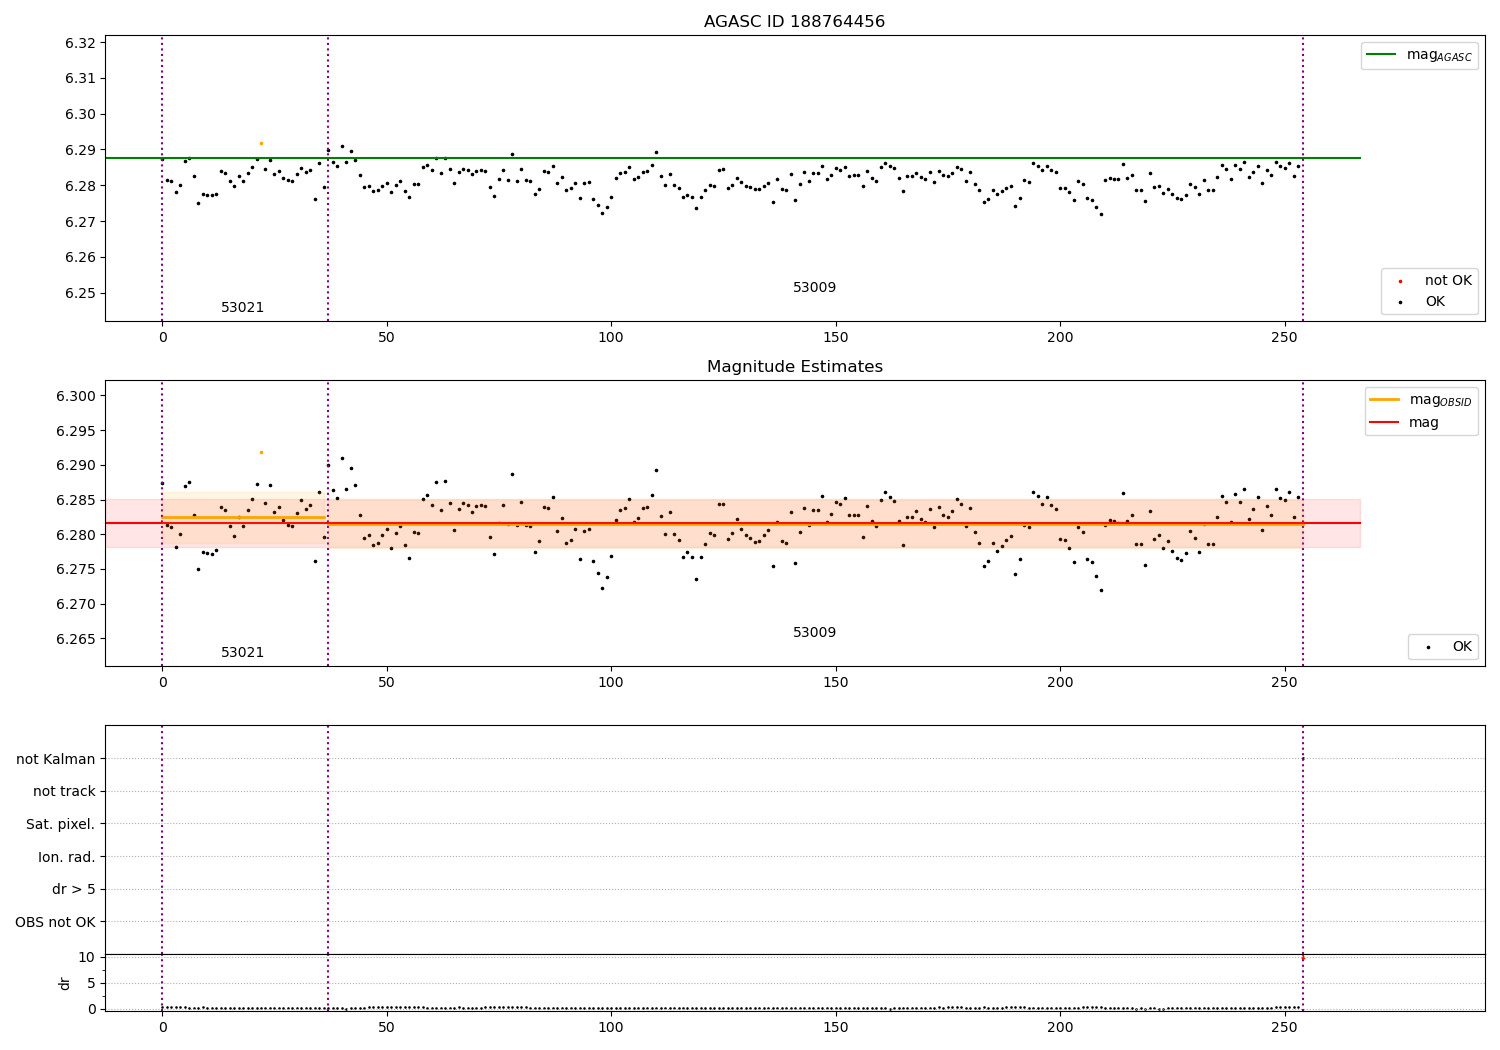Select the "53009" label in the top plot
1500x1050 pixels.
[814, 288]
